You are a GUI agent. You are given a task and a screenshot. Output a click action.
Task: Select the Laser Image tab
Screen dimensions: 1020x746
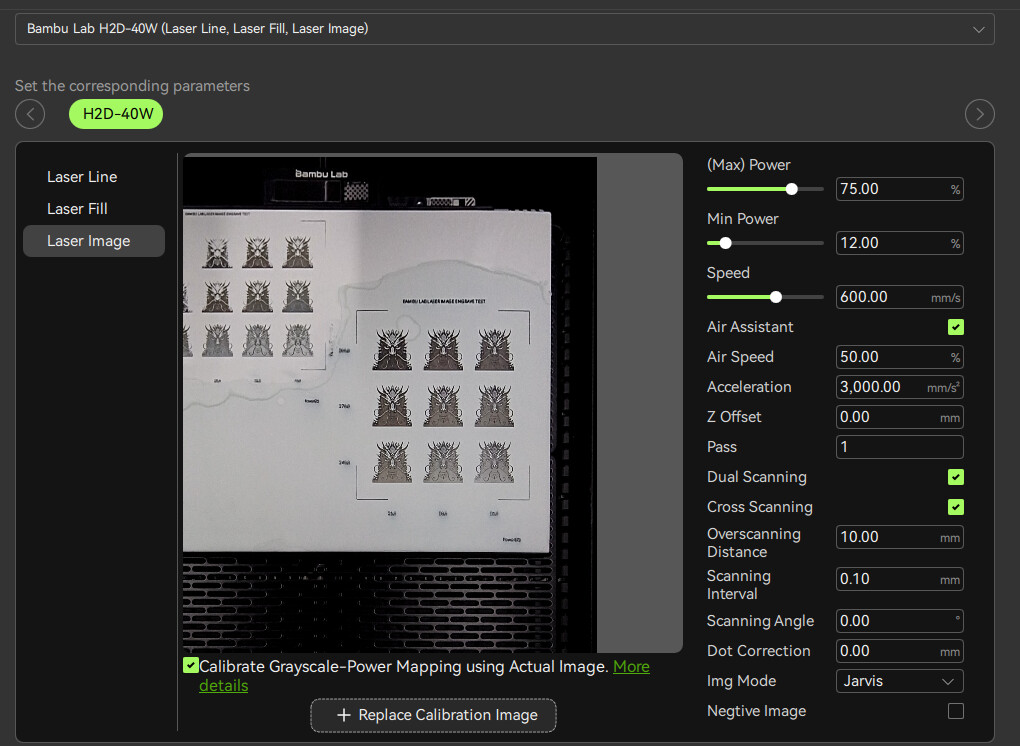94,241
